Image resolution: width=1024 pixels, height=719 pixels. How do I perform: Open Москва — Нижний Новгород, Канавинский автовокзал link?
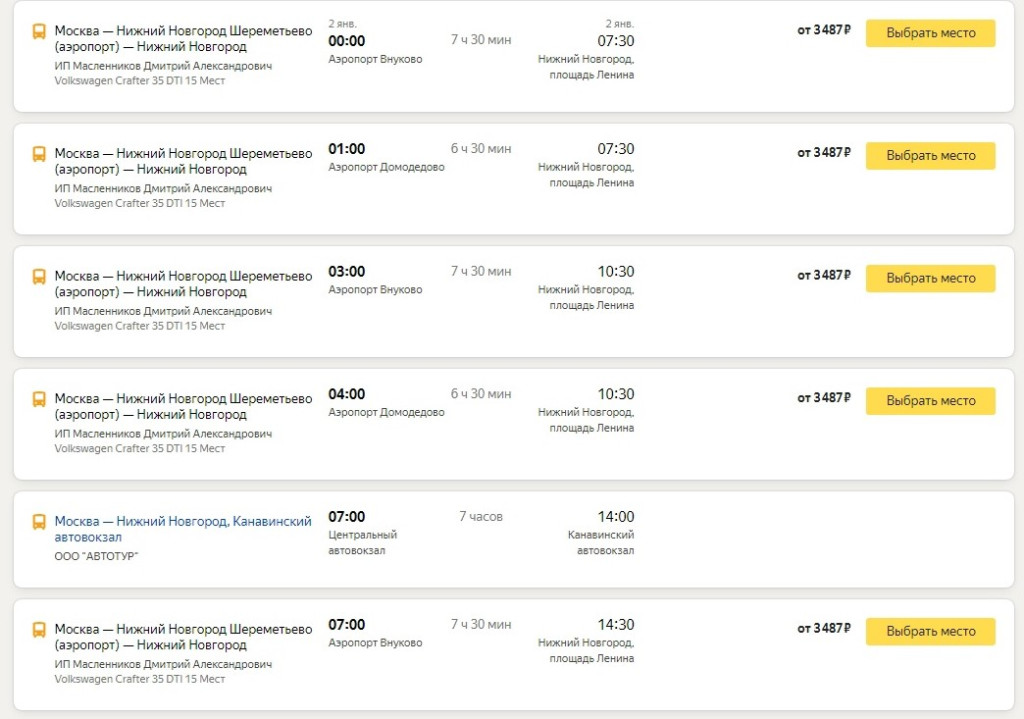pyautogui.click(x=183, y=529)
